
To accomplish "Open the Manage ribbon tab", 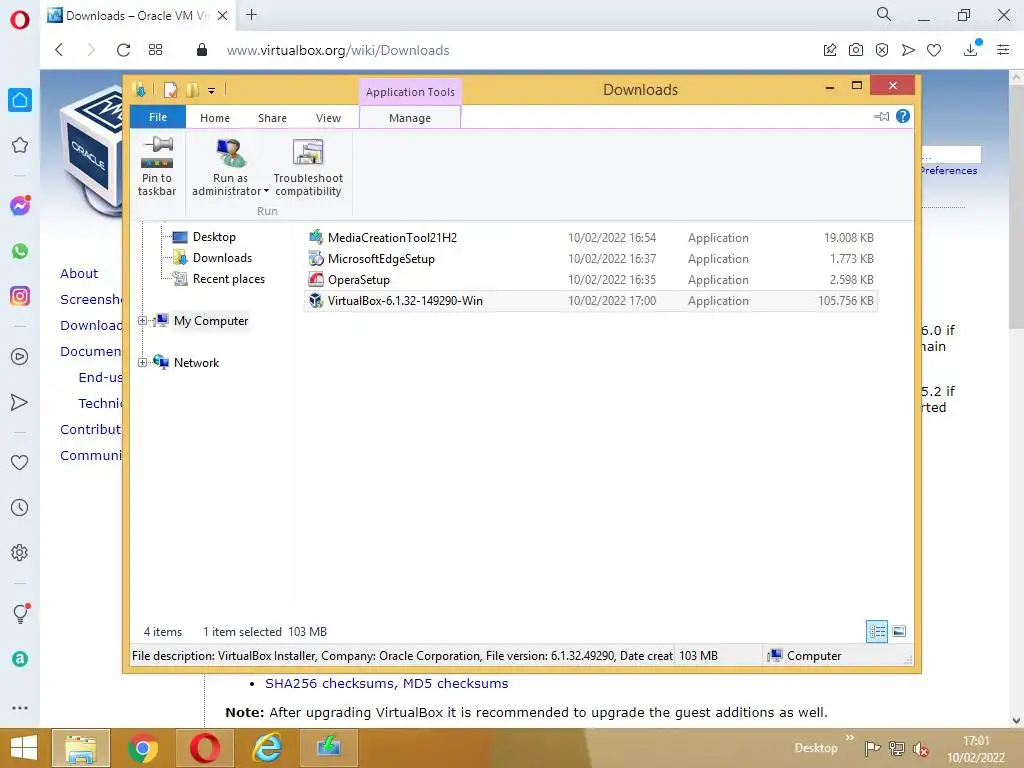I will tap(410, 118).
